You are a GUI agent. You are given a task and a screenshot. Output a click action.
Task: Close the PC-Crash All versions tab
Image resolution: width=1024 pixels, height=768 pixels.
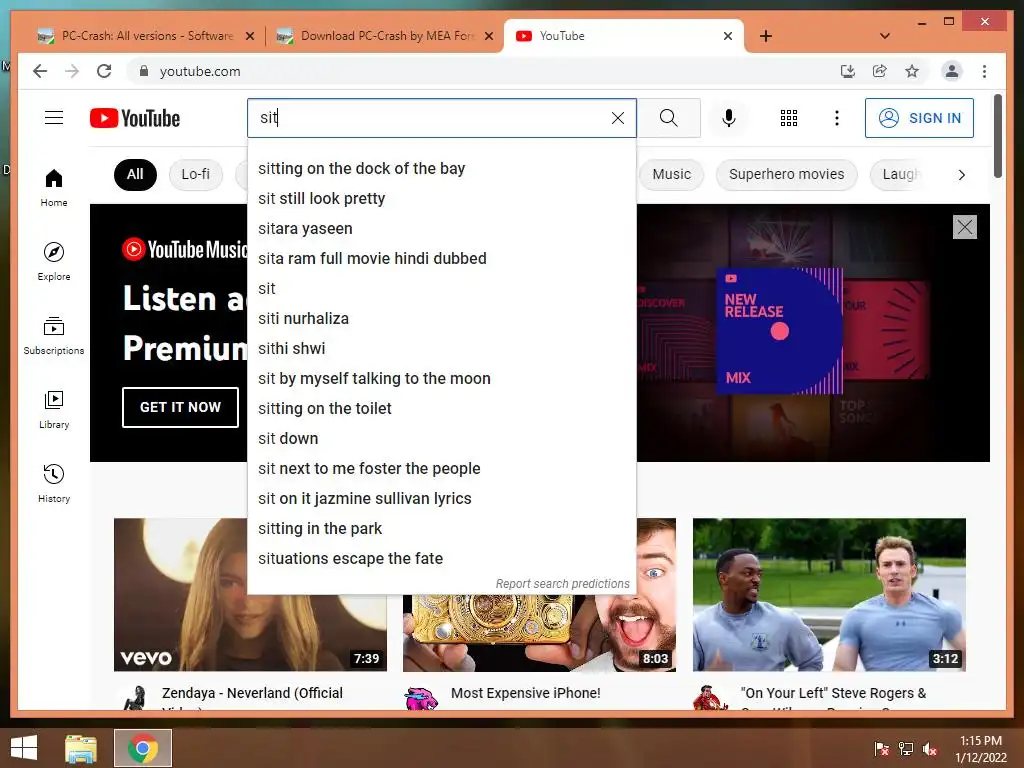coord(249,36)
